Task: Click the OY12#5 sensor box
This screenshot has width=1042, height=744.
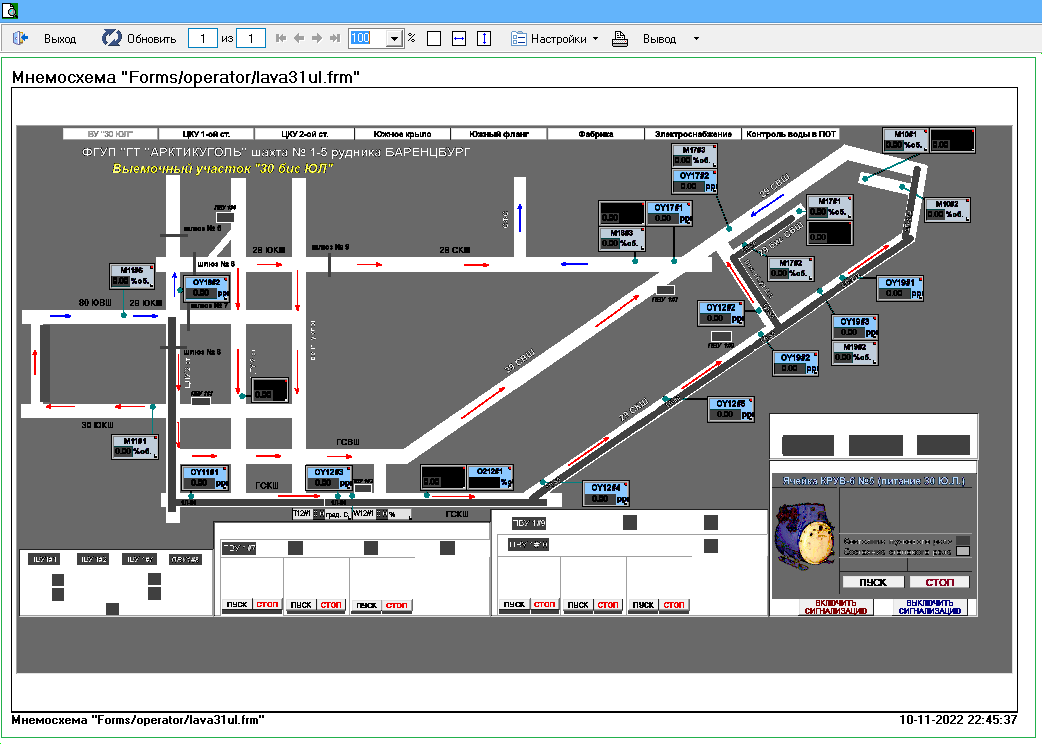Action: tap(730, 409)
